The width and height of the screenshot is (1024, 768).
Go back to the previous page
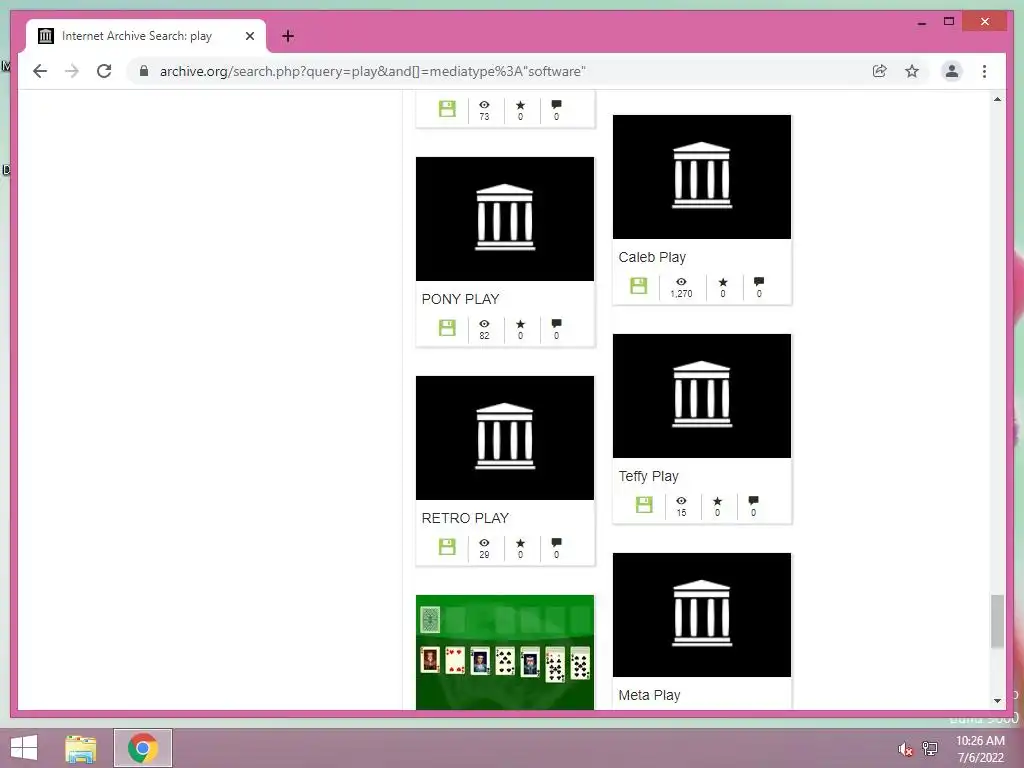pyautogui.click(x=40, y=71)
